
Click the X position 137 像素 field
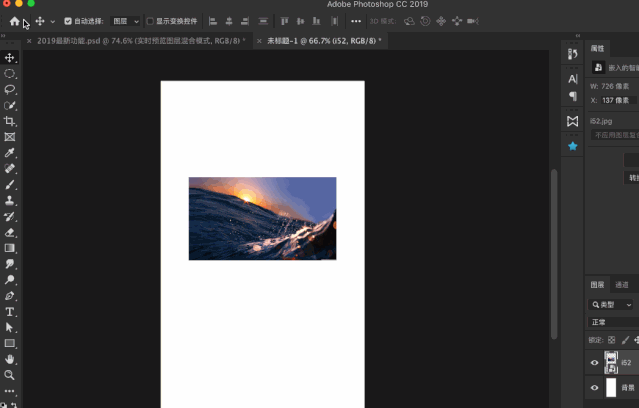[619, 100]
